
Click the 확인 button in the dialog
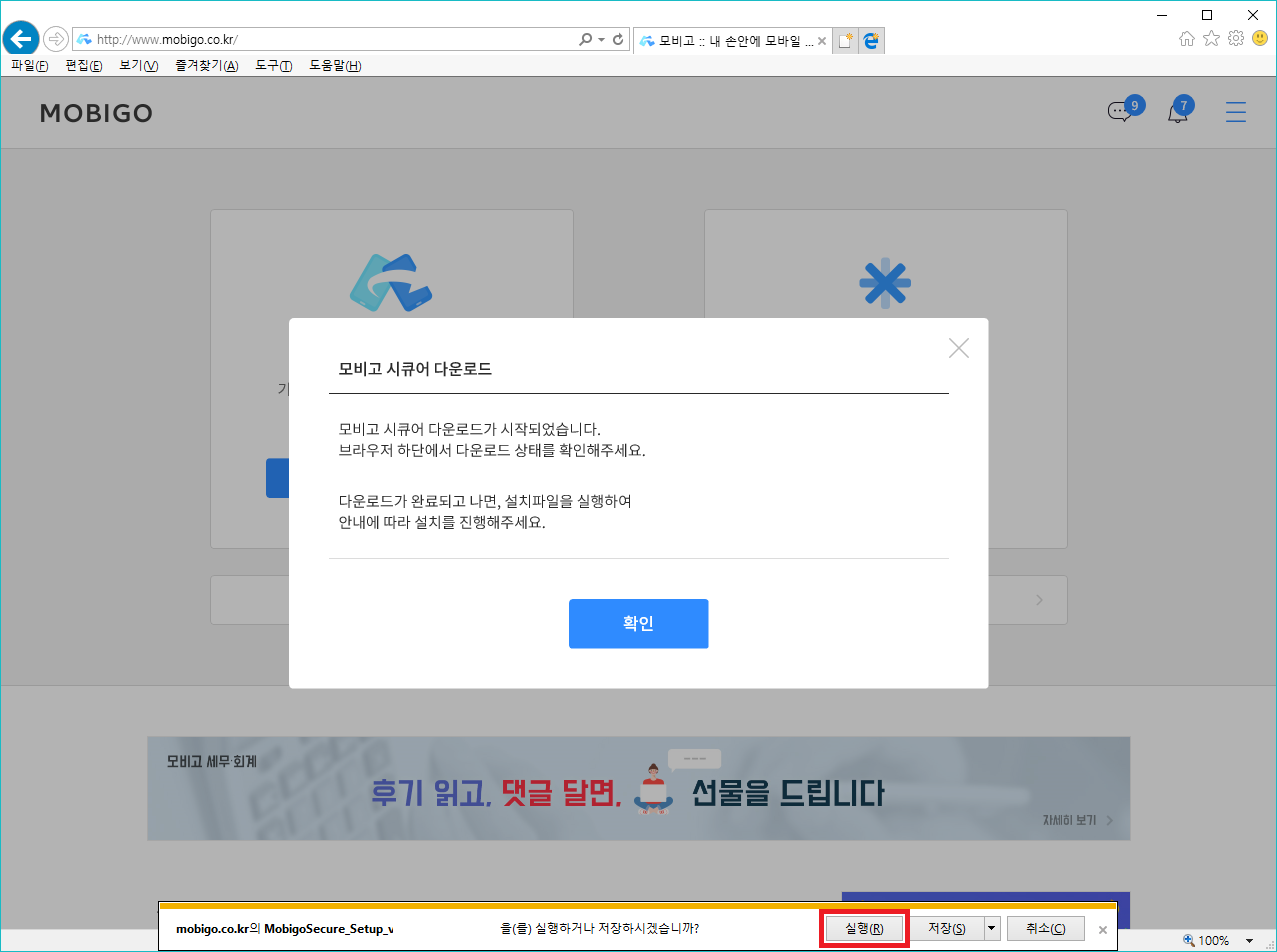(638, 623)
